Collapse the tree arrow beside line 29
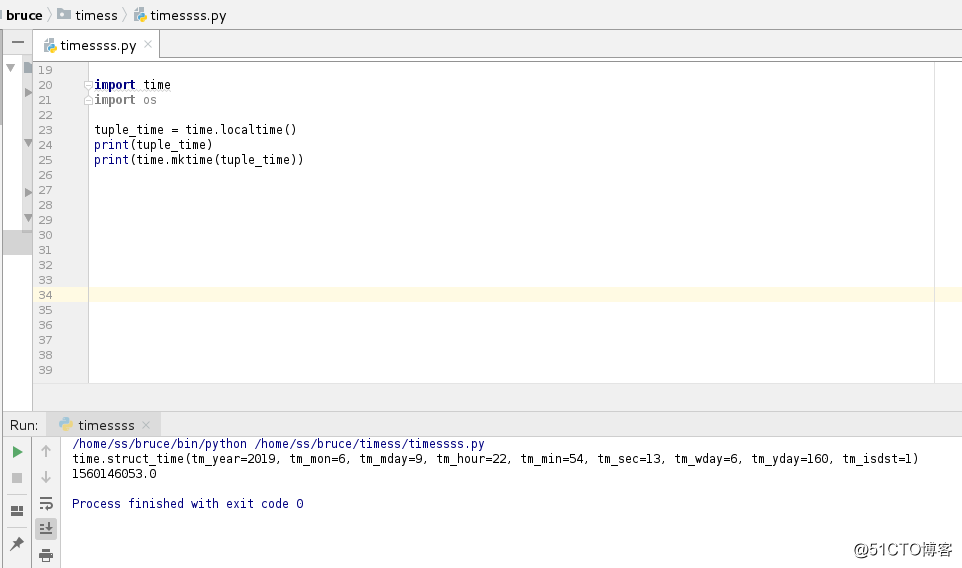The height and width of the screenshot is (568, 962). coord(28,218)
